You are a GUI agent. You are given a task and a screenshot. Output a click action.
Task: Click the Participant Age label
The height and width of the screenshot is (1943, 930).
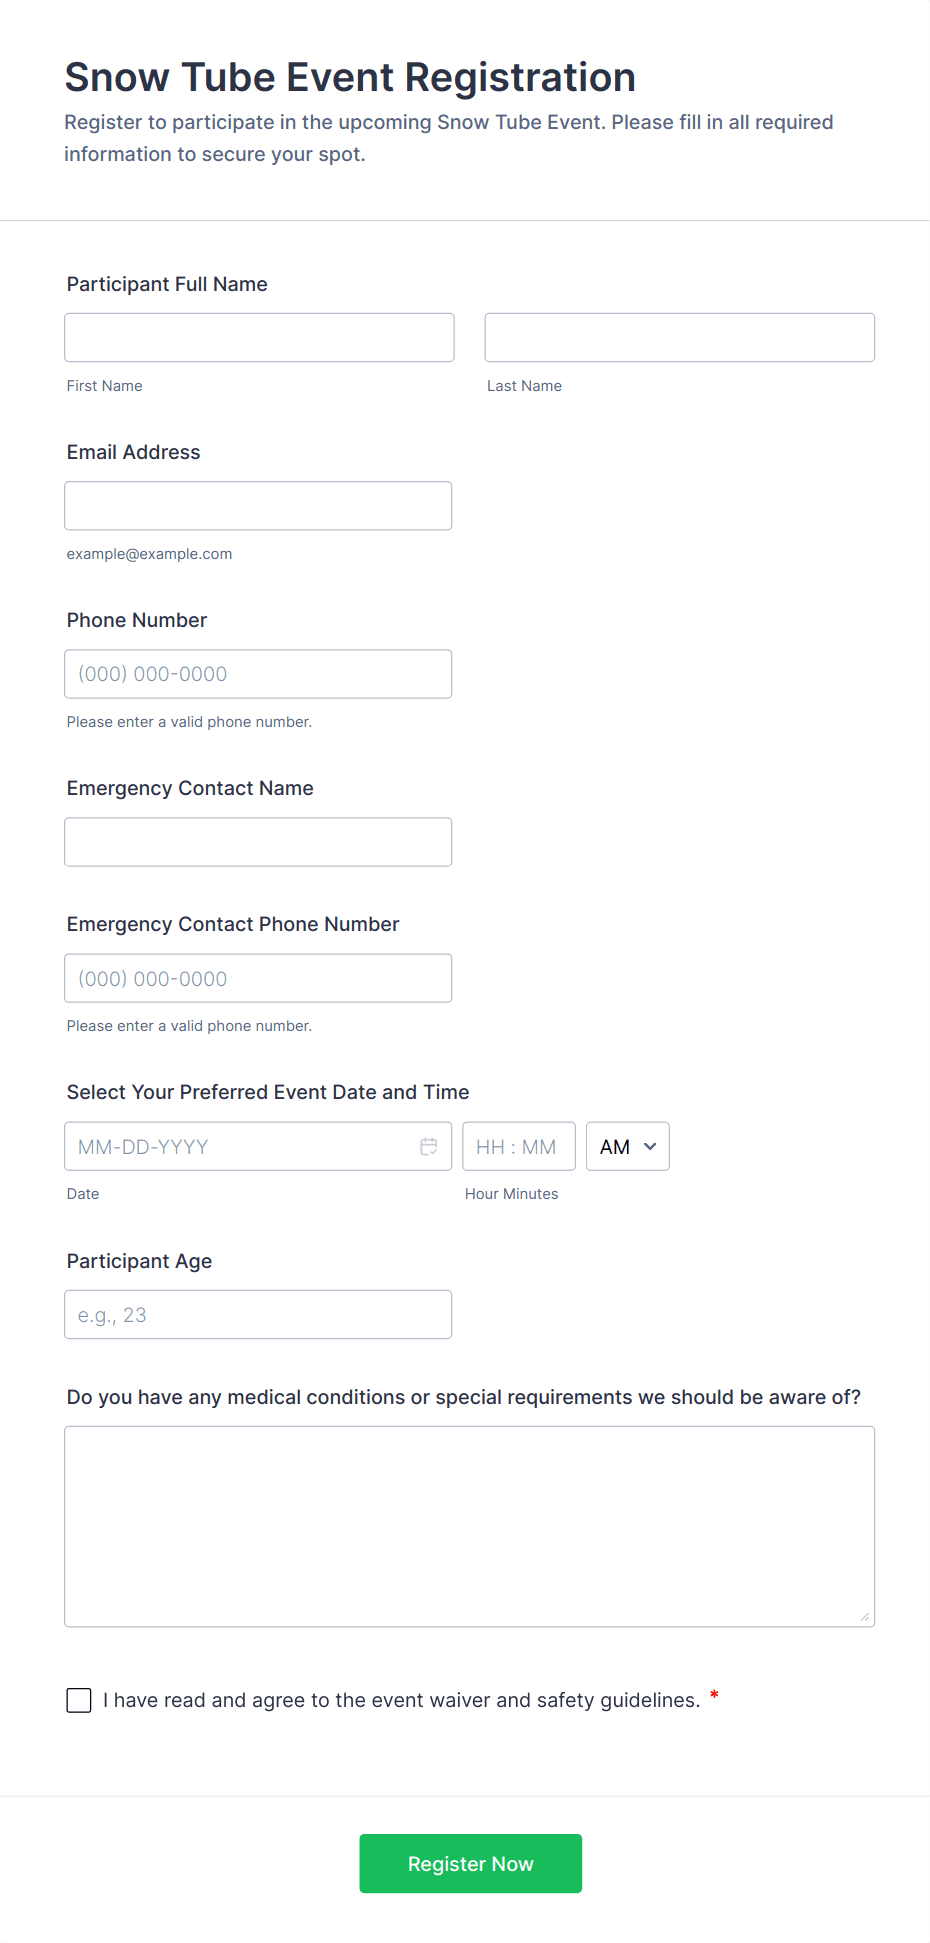click(140, 1261)
